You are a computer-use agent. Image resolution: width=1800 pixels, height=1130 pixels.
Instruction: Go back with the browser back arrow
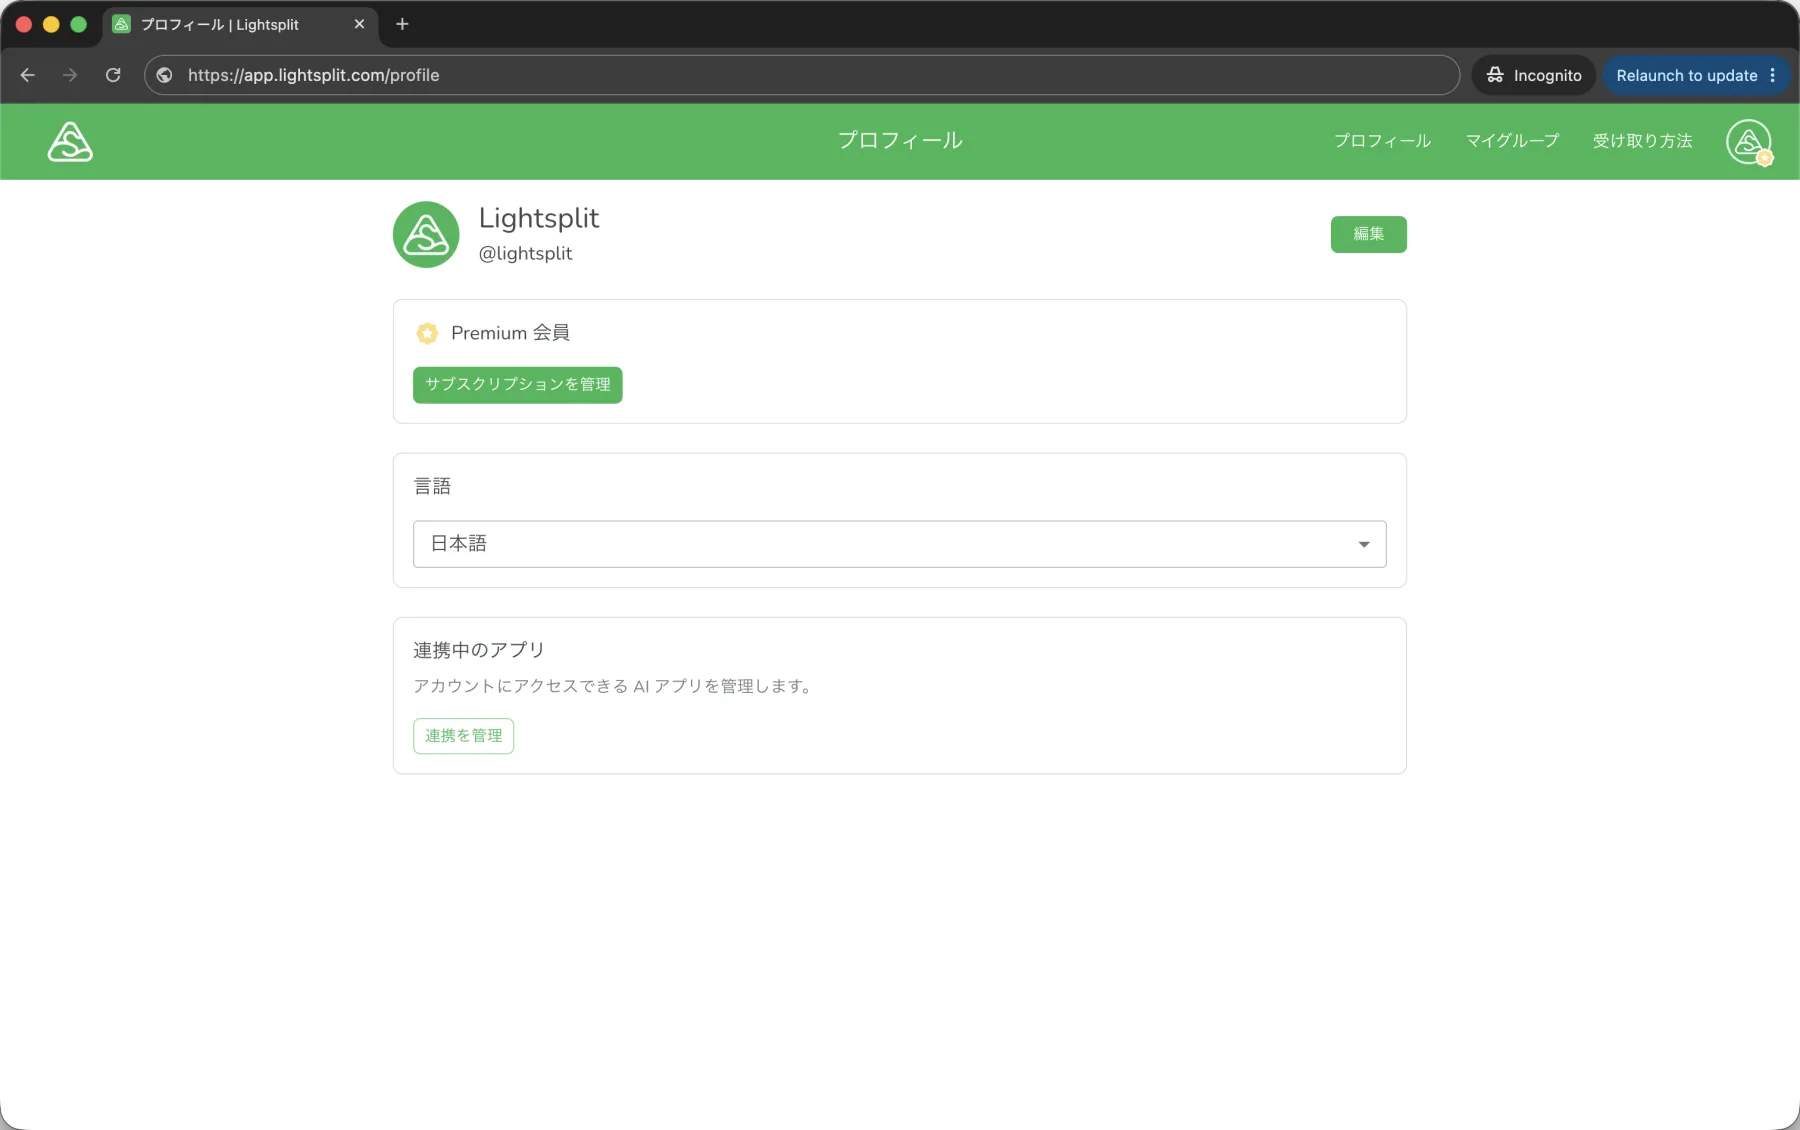[x=28, y=75]
